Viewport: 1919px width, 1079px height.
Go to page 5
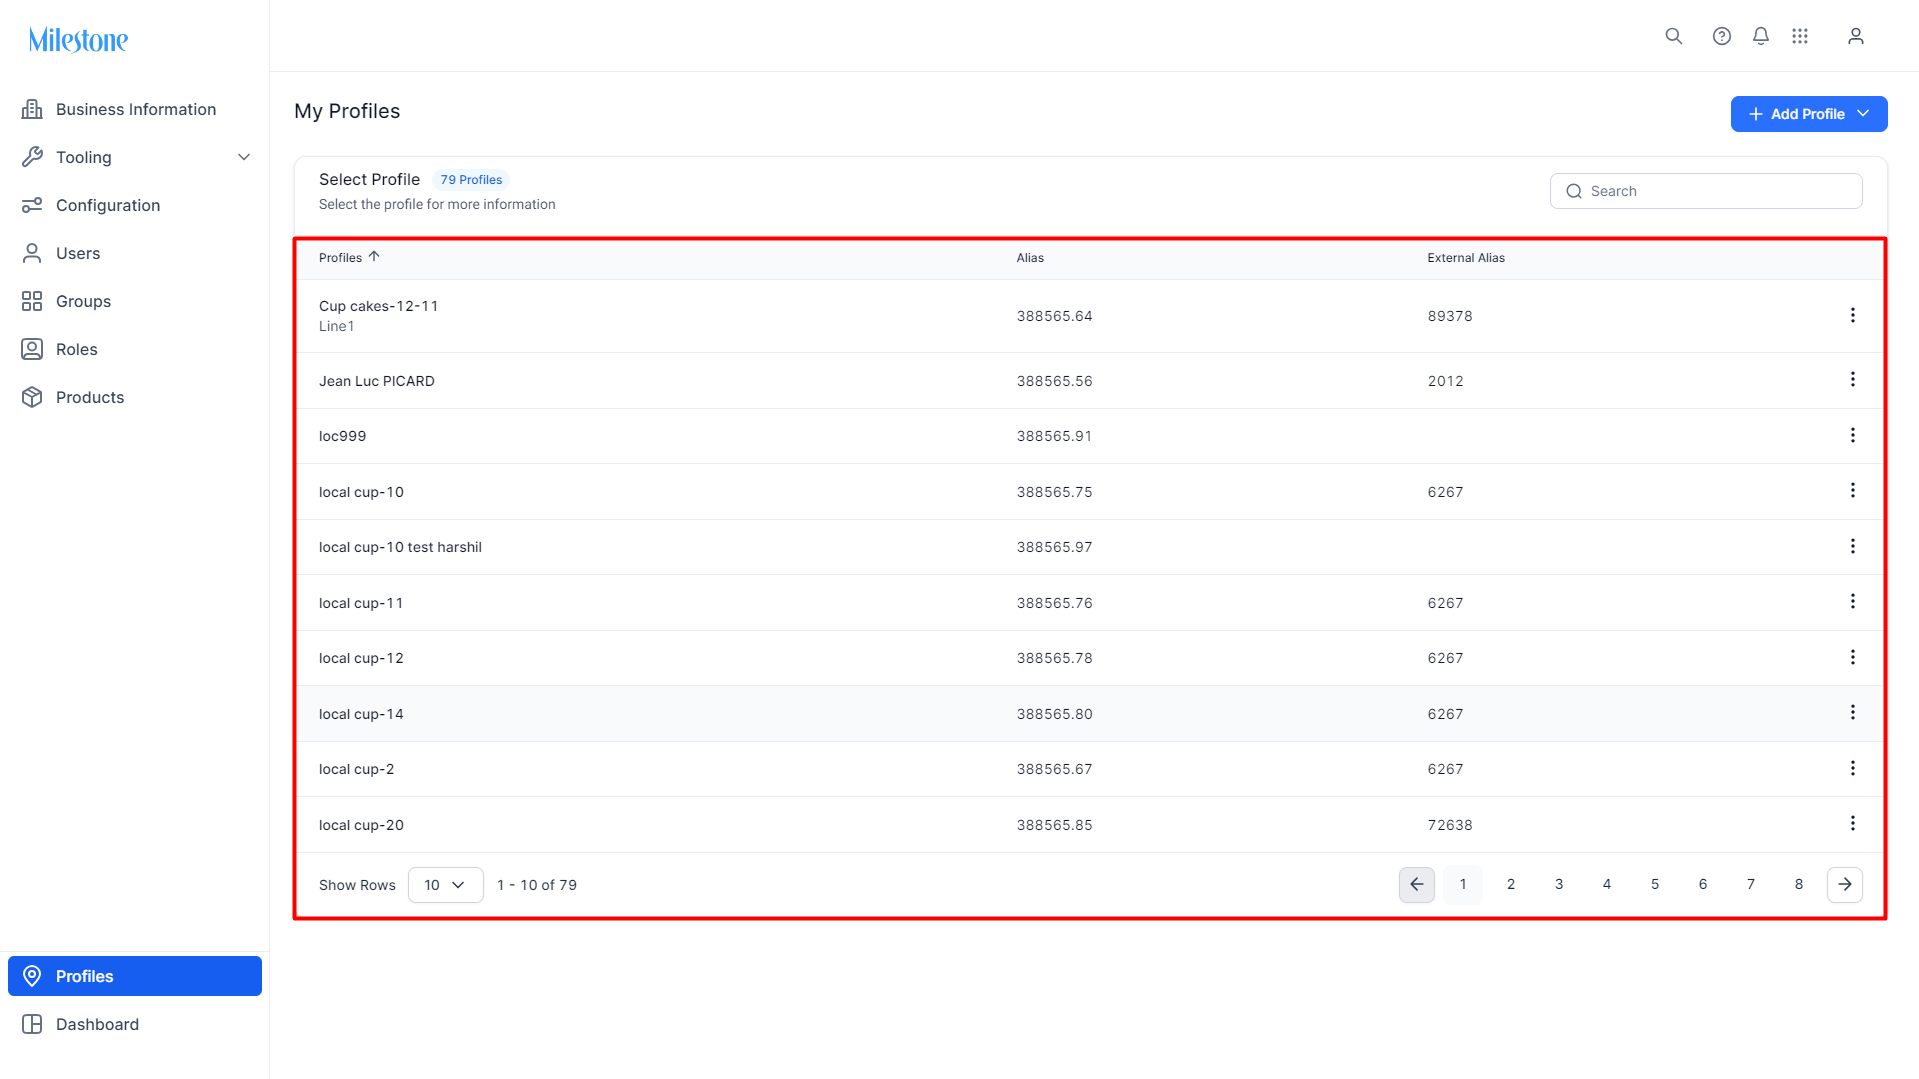point(1655,884)
